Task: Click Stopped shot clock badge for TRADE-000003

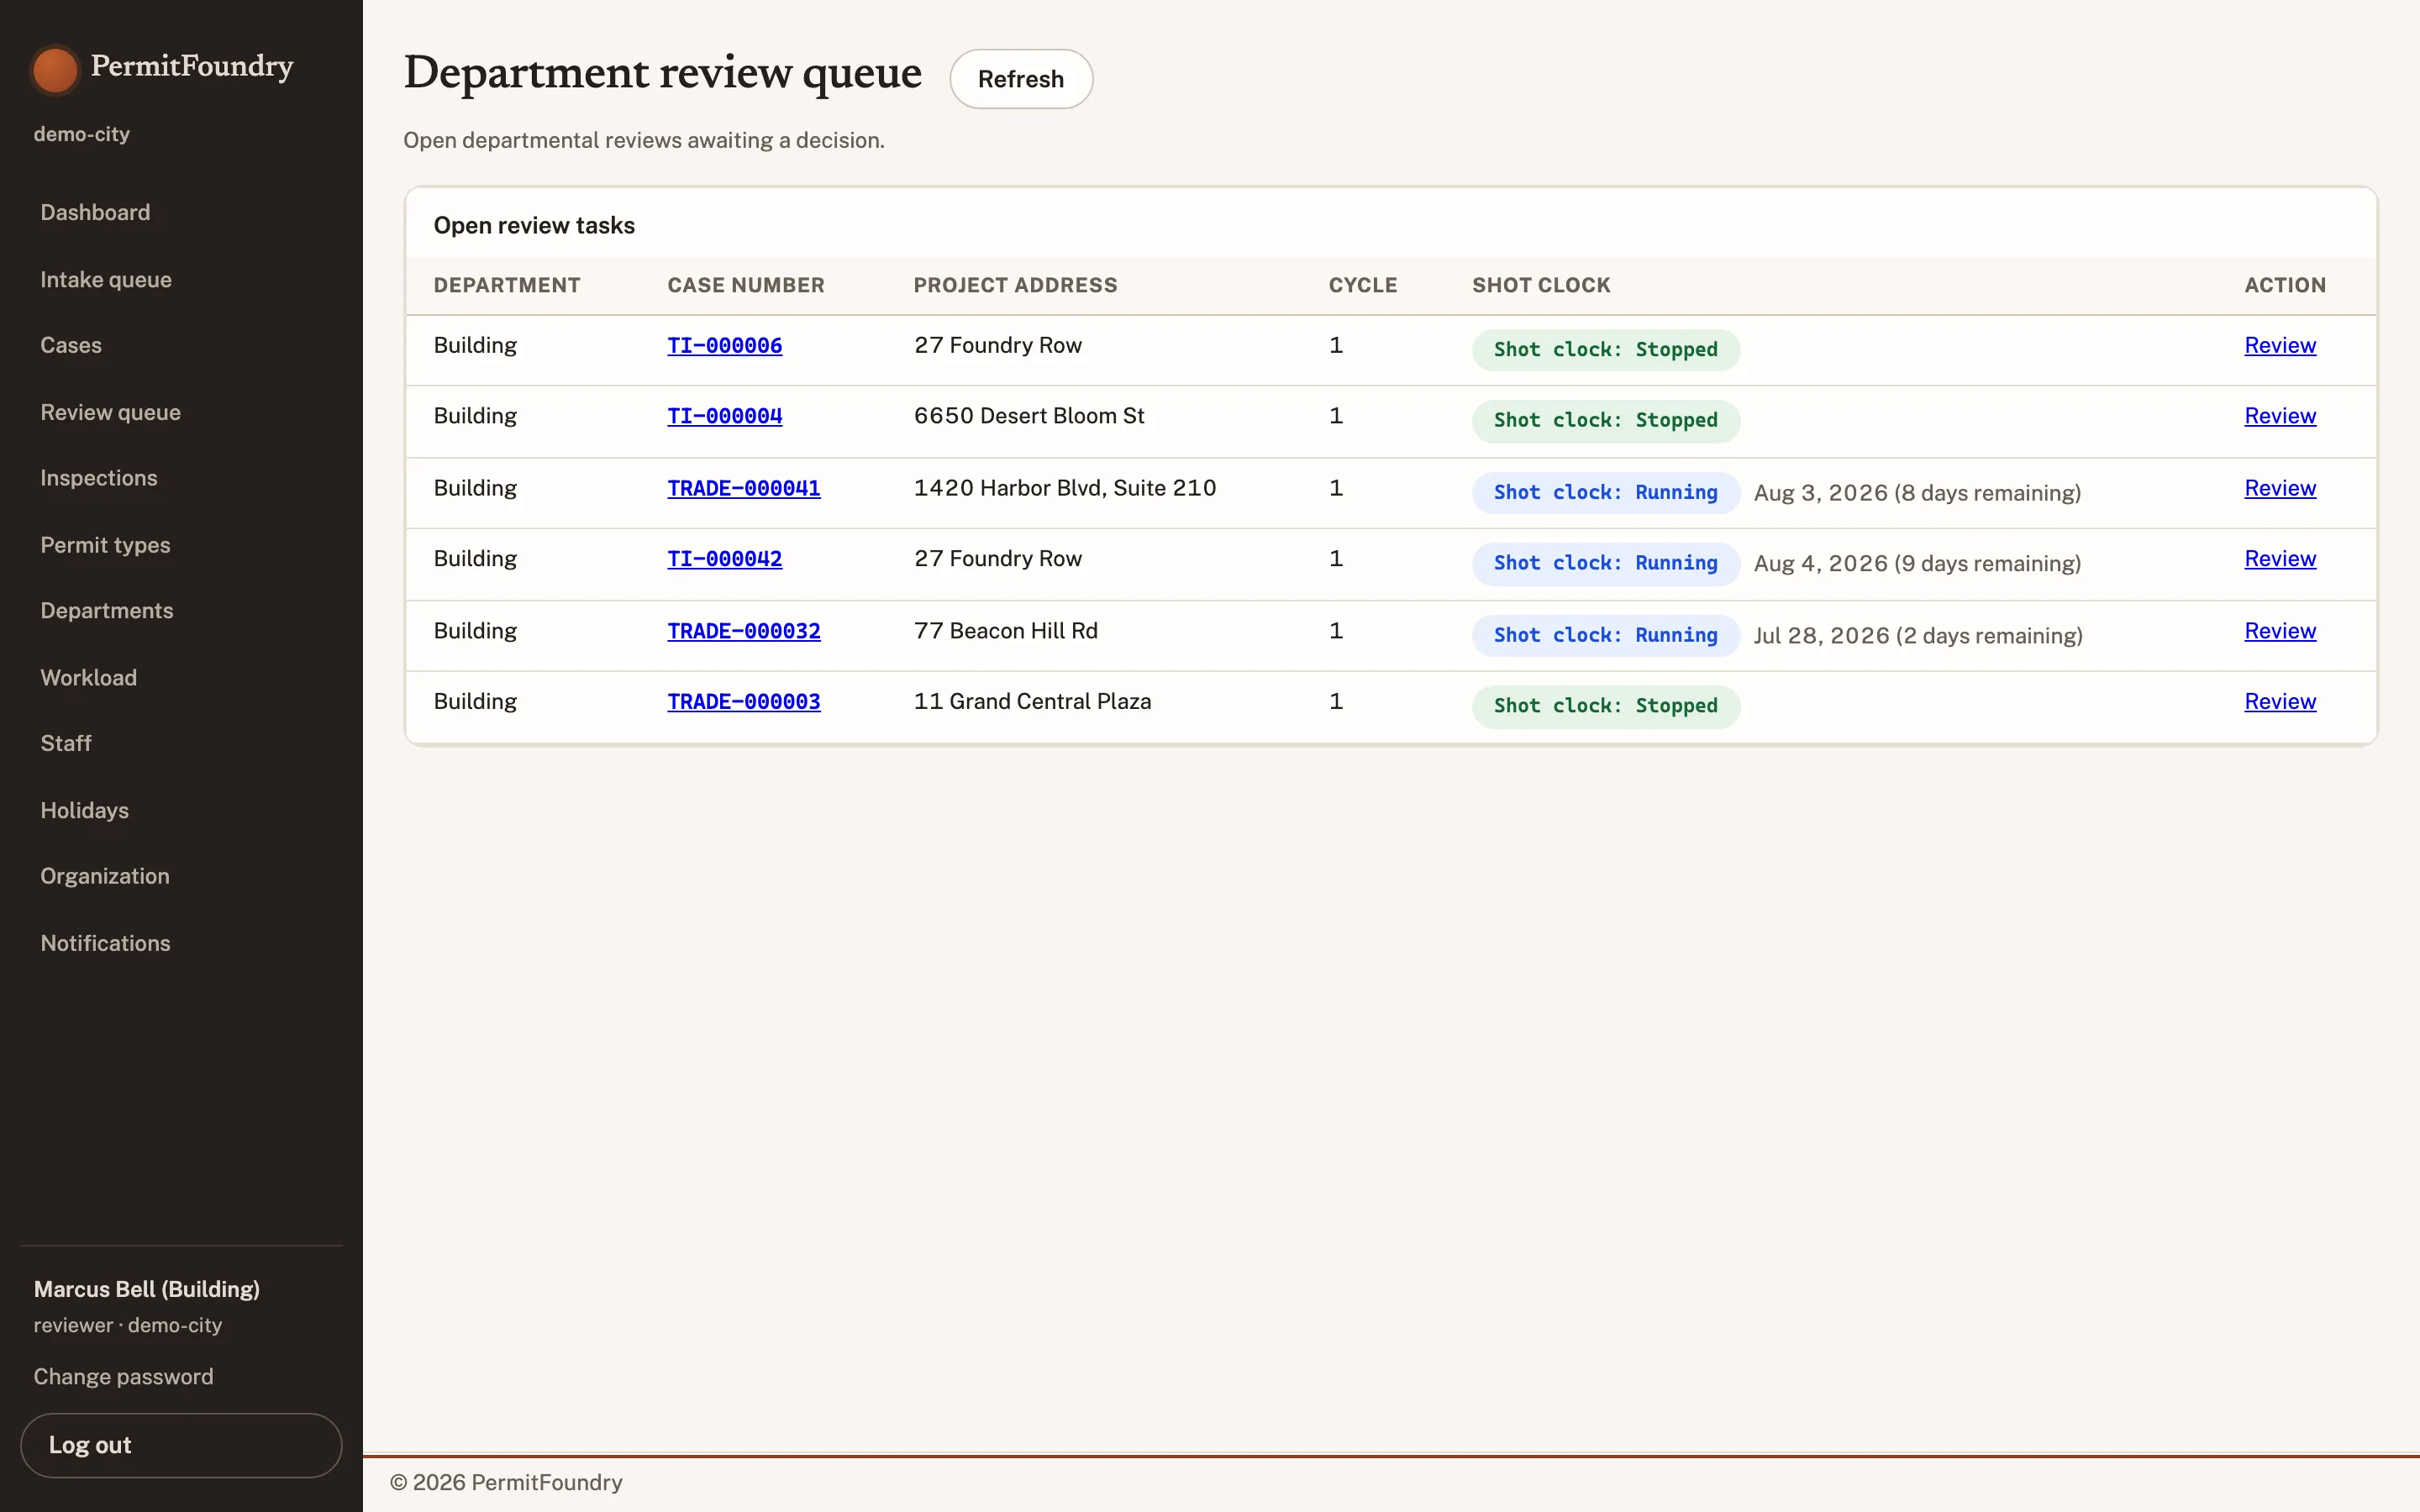Action: [x=1605, y=707]
